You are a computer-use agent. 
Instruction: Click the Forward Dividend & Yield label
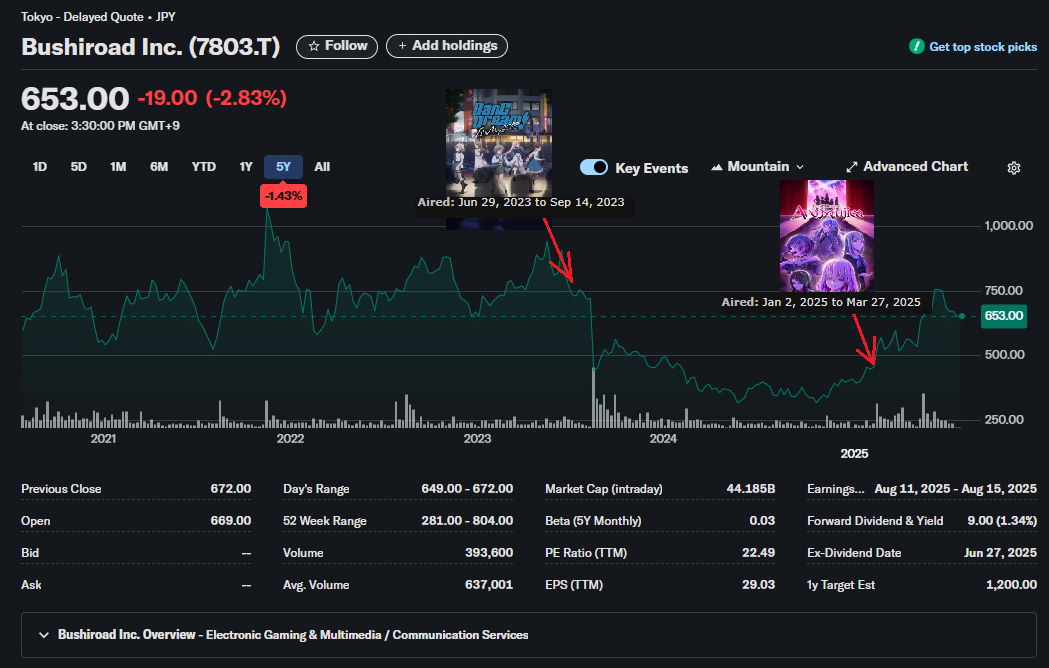pos(875,521)
